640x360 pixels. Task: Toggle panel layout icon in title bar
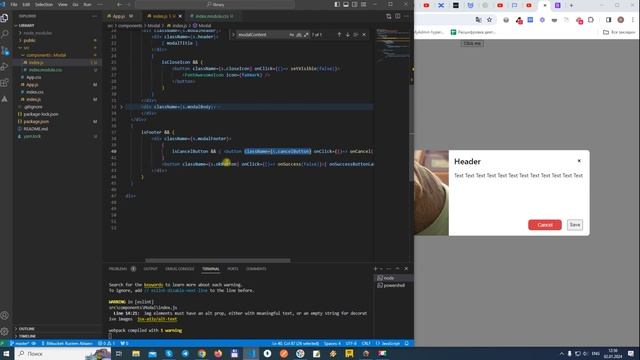346,4
